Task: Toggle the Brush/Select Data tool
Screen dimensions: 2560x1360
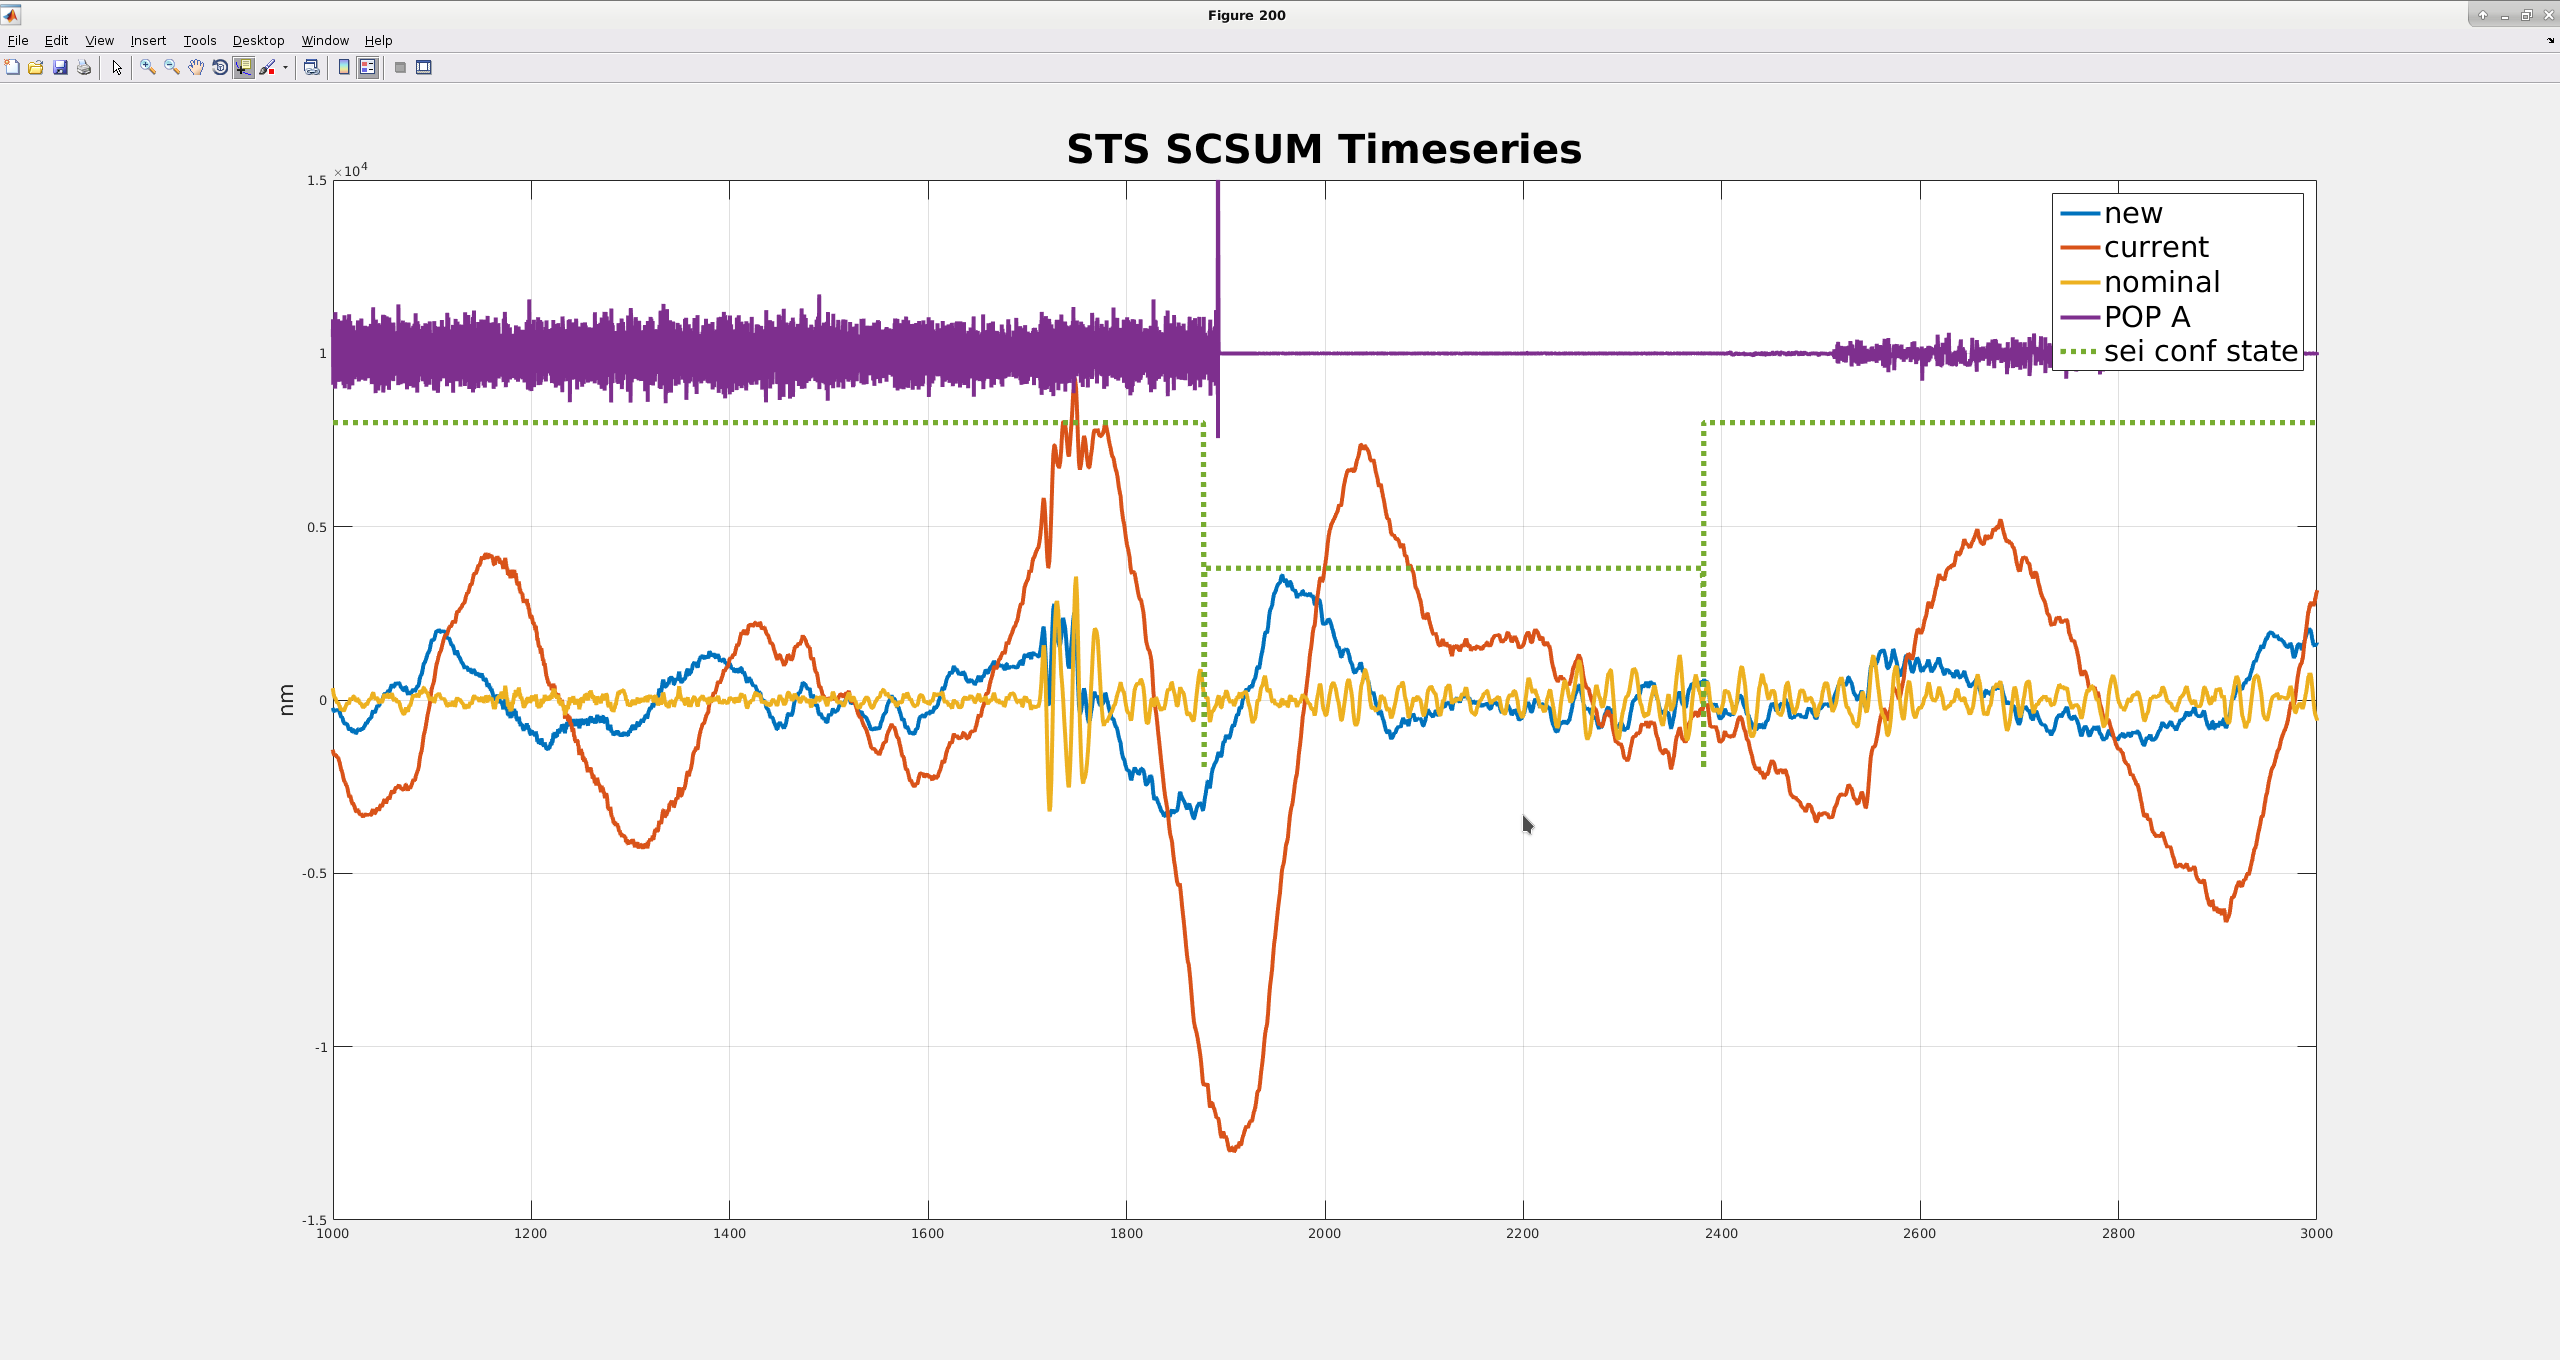Action: [x=267, y=67]
